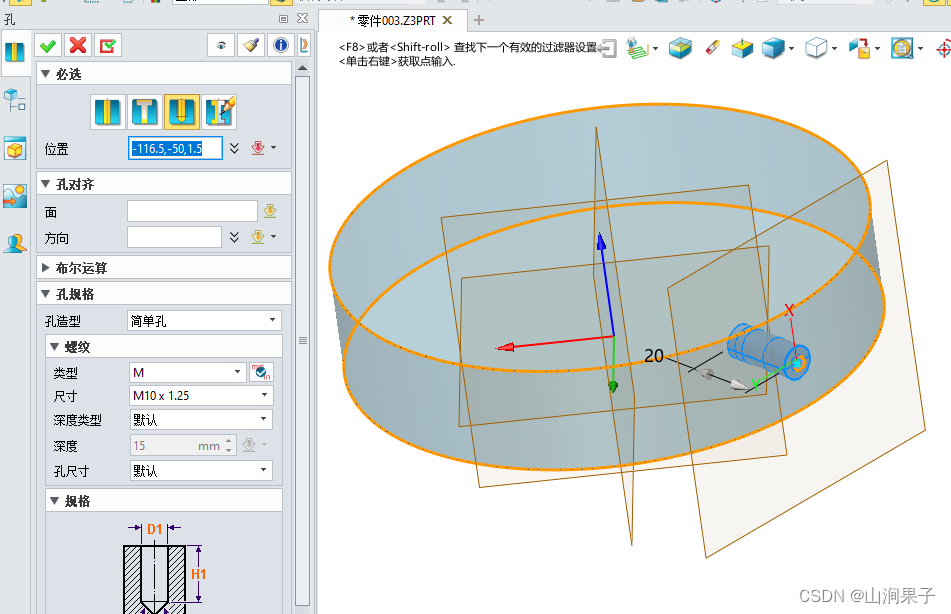This screenshot has height=614, width=951.
Task: Click the dimension value 20 in viewport
Action: (x=654, y=356)
